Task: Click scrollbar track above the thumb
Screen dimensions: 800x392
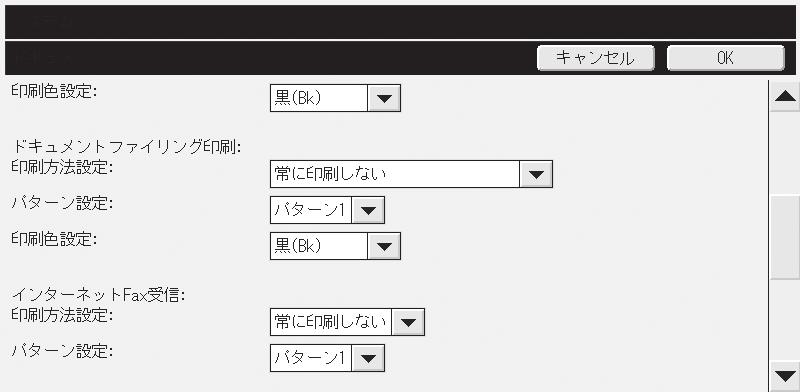Action: pyautogui.click(x=785, y=153)
